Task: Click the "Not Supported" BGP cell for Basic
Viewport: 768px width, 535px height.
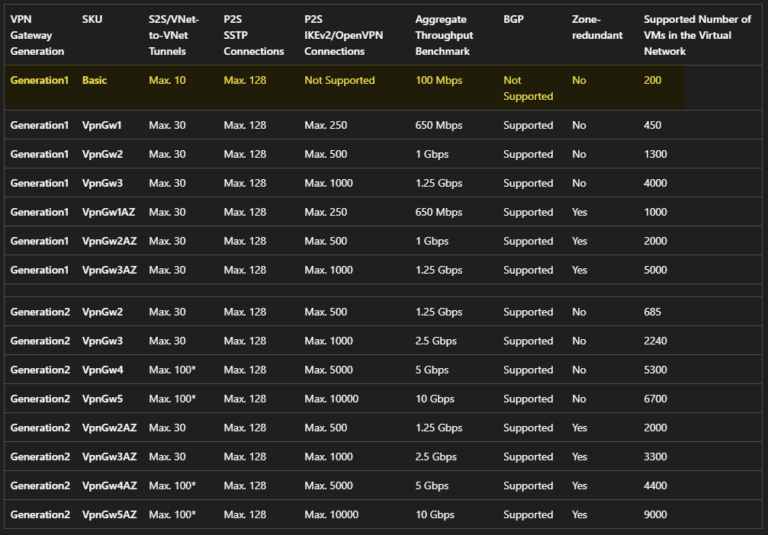Action: point(528,88)
